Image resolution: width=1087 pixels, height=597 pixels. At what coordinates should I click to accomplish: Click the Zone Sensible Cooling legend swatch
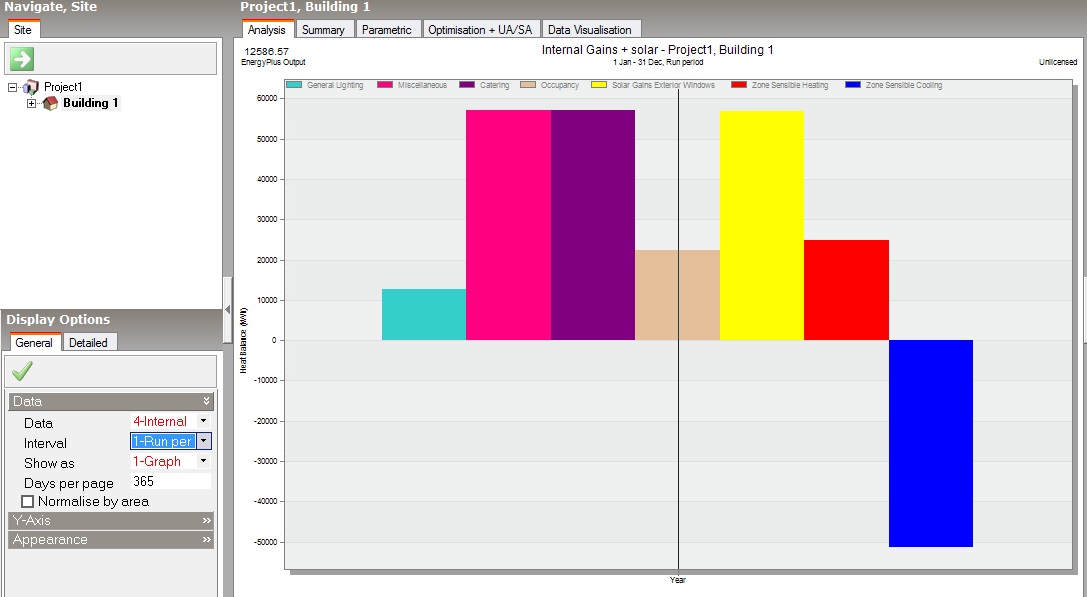[853, 85]
